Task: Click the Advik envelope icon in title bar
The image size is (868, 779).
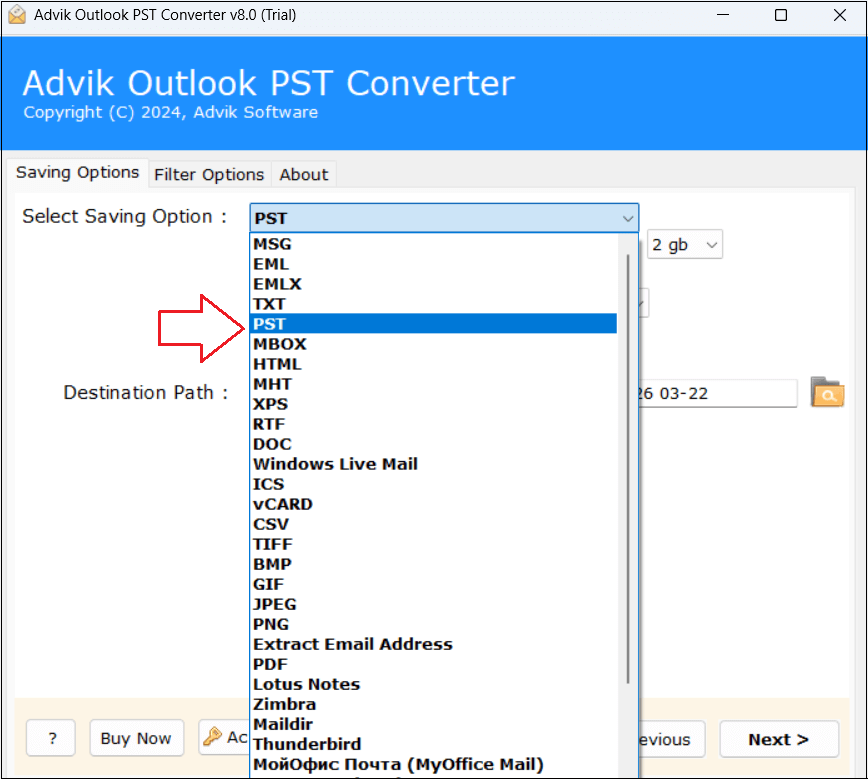Action: (15, 15)
